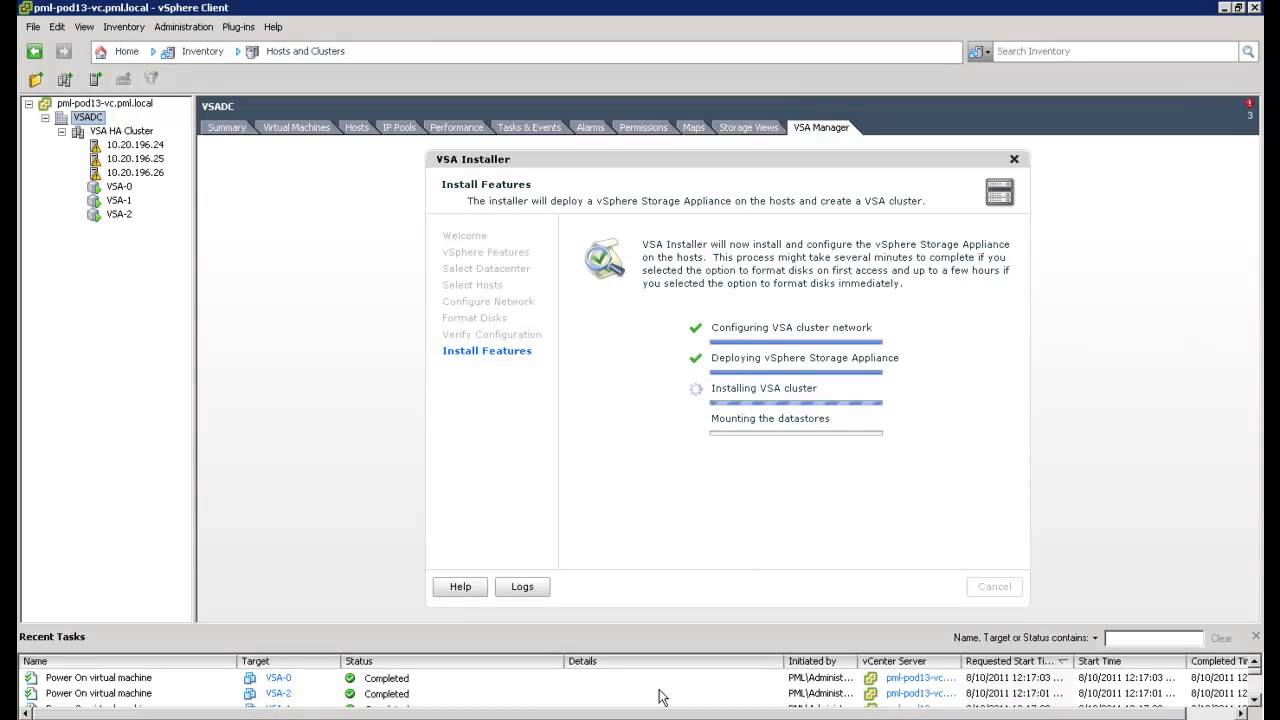1280x720 pixels.
Task: Close the Recent Tasks panel
Action: tap(1256, 636)
